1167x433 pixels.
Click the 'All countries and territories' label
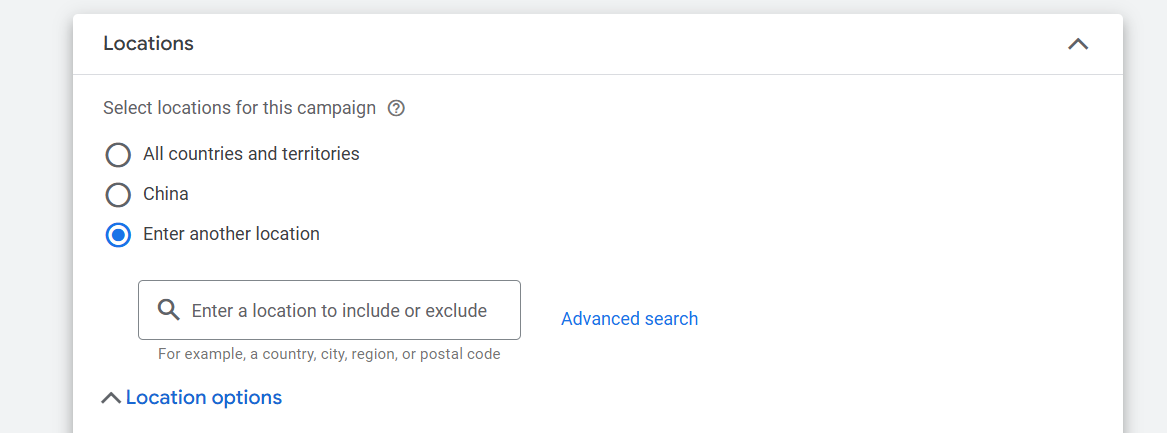click(251, 154)
